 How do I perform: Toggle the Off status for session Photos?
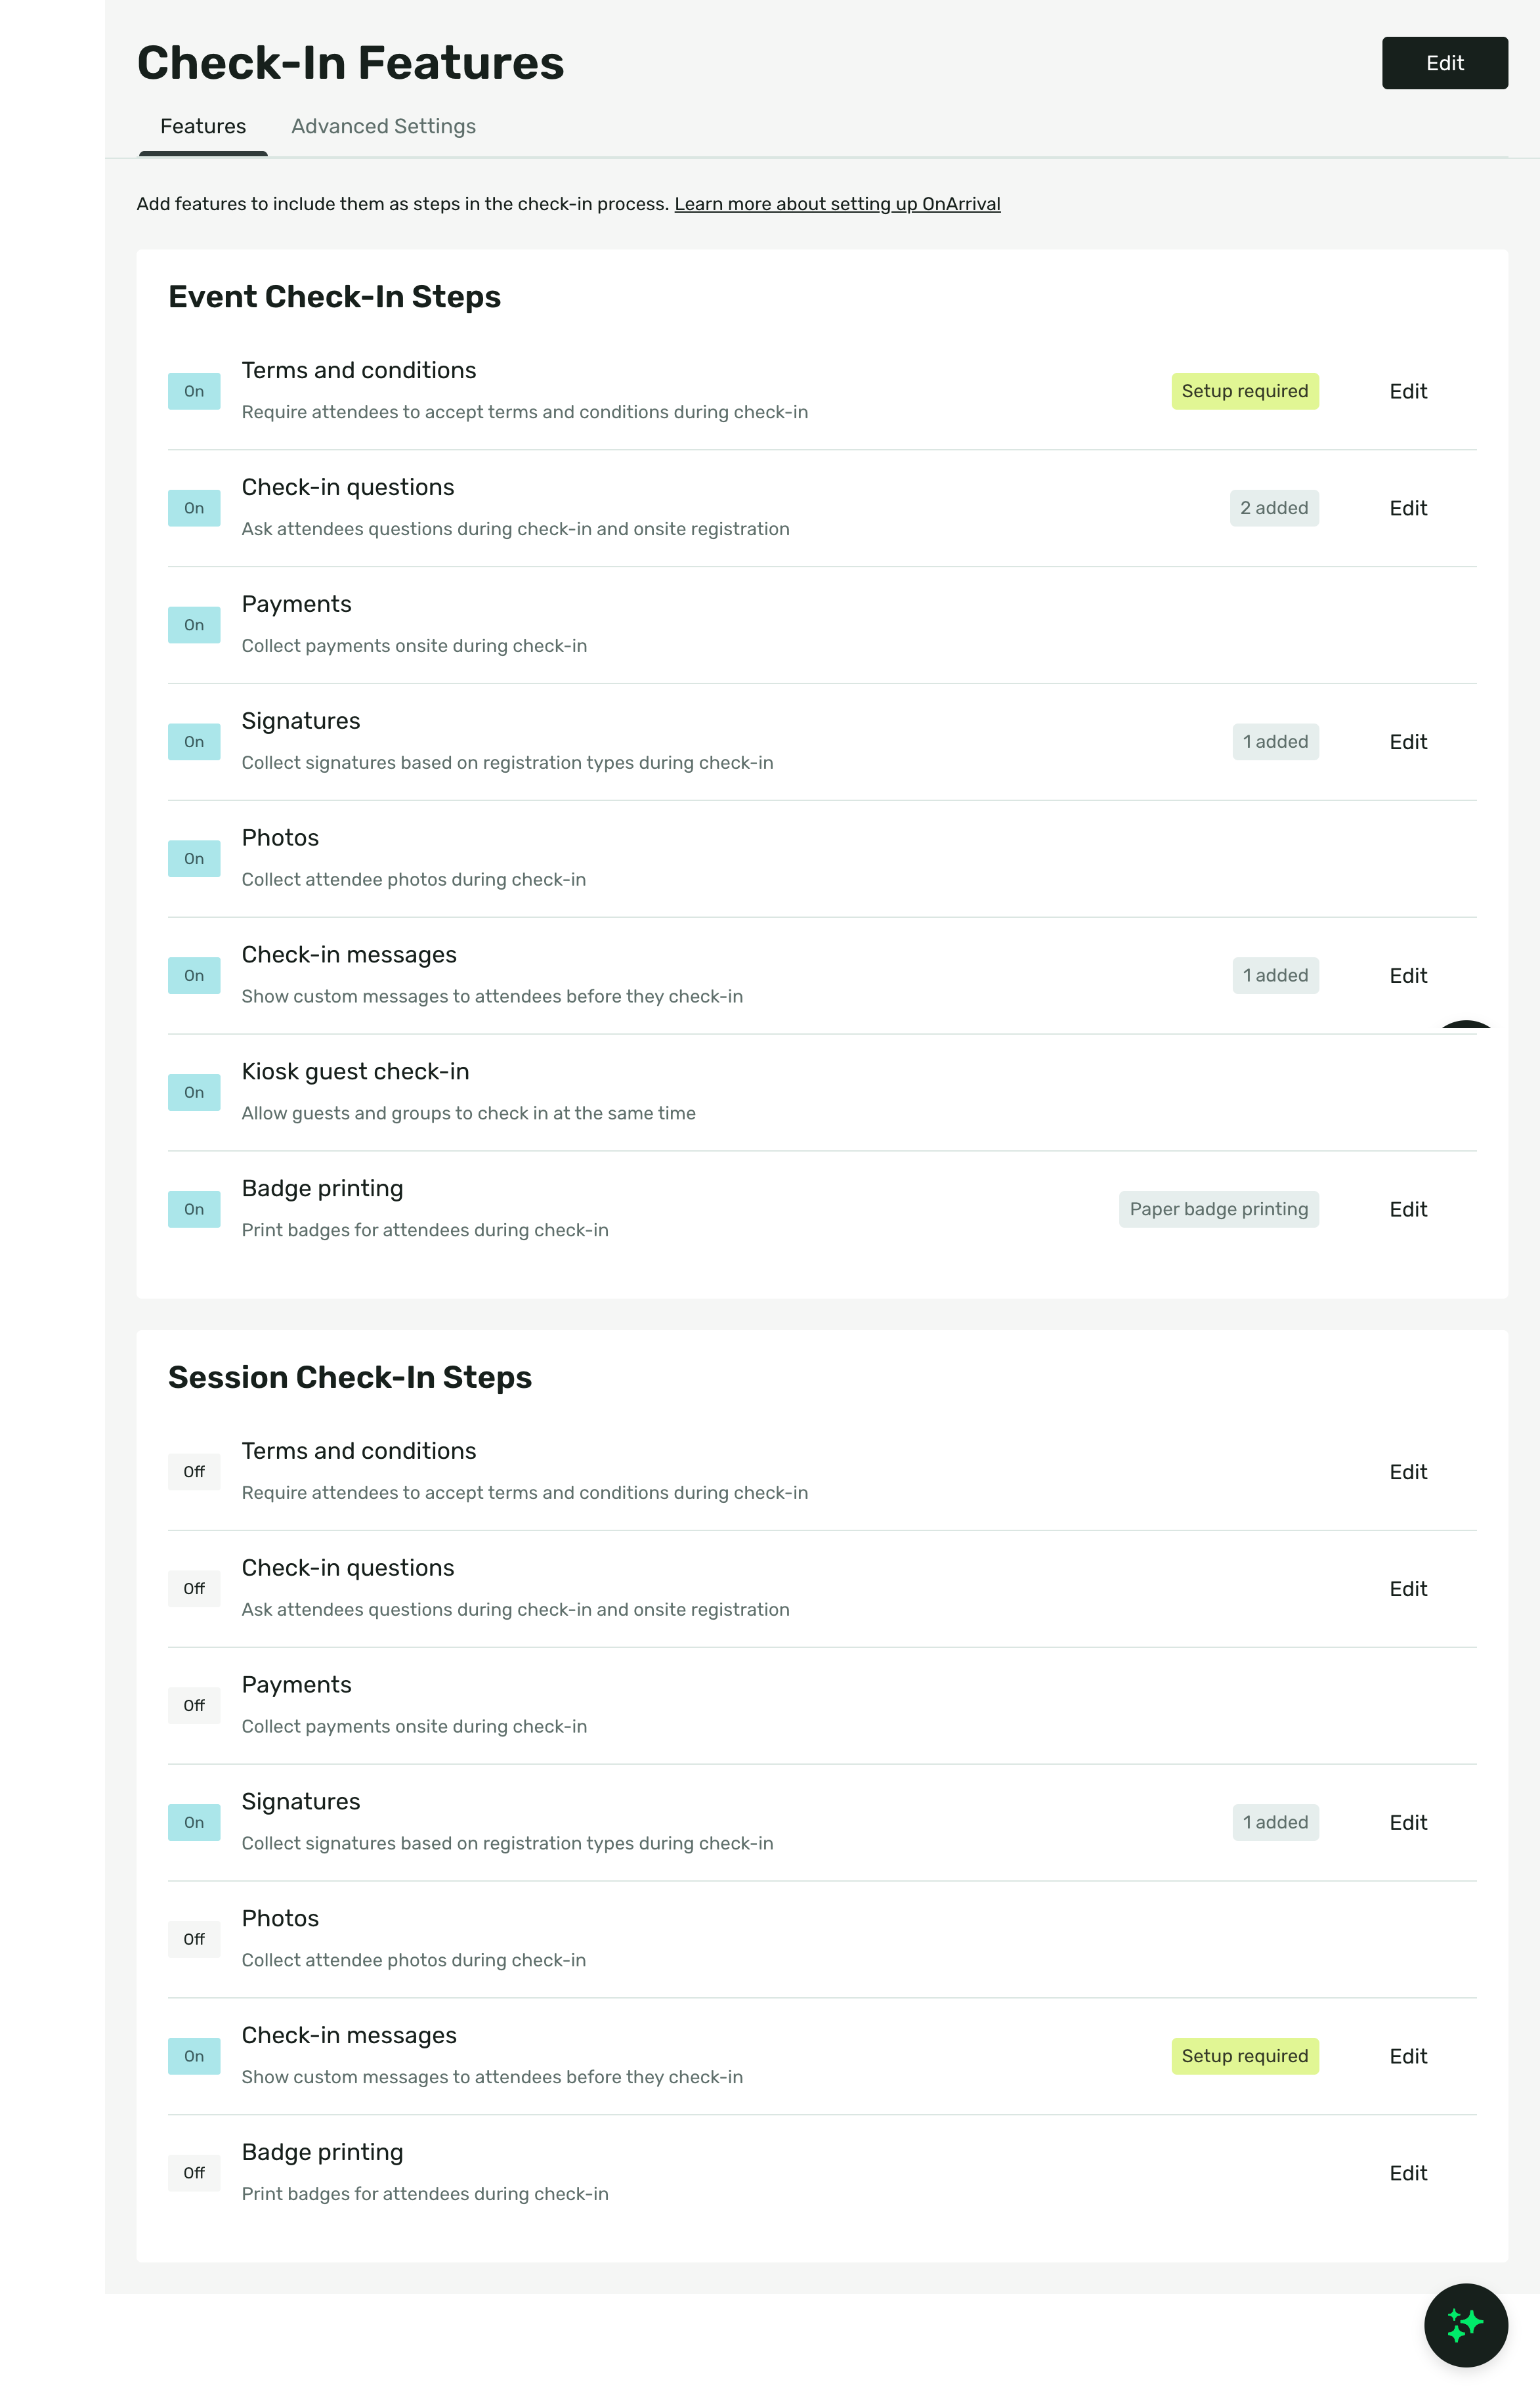pos(194,1939)
